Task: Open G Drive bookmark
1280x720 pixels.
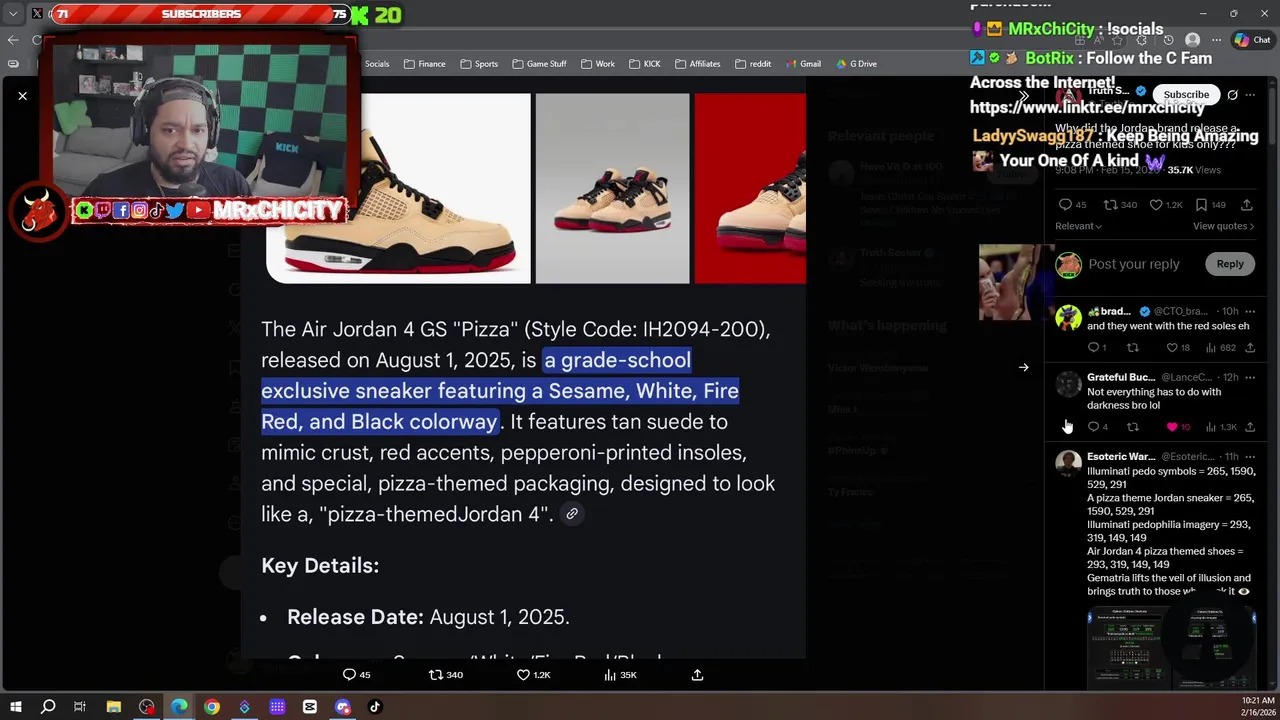Action: click(x=857, y=64)
